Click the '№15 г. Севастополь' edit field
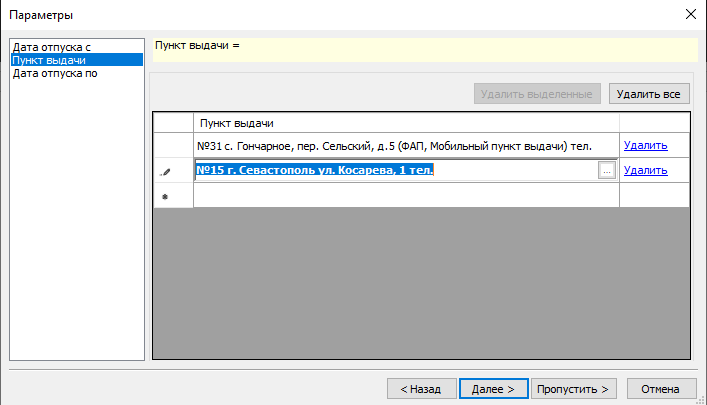Screen dimensions: 707x405 [397, 170]
